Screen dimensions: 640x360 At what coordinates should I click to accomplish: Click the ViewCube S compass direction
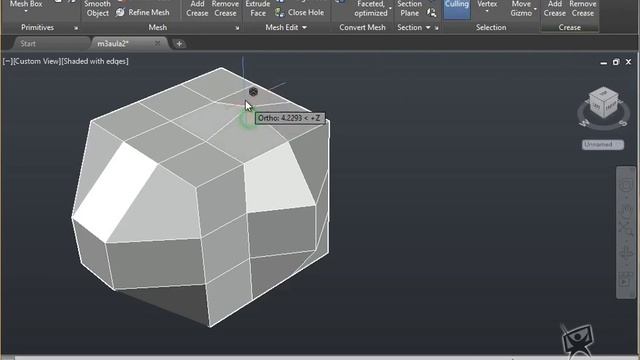(623, 123)
